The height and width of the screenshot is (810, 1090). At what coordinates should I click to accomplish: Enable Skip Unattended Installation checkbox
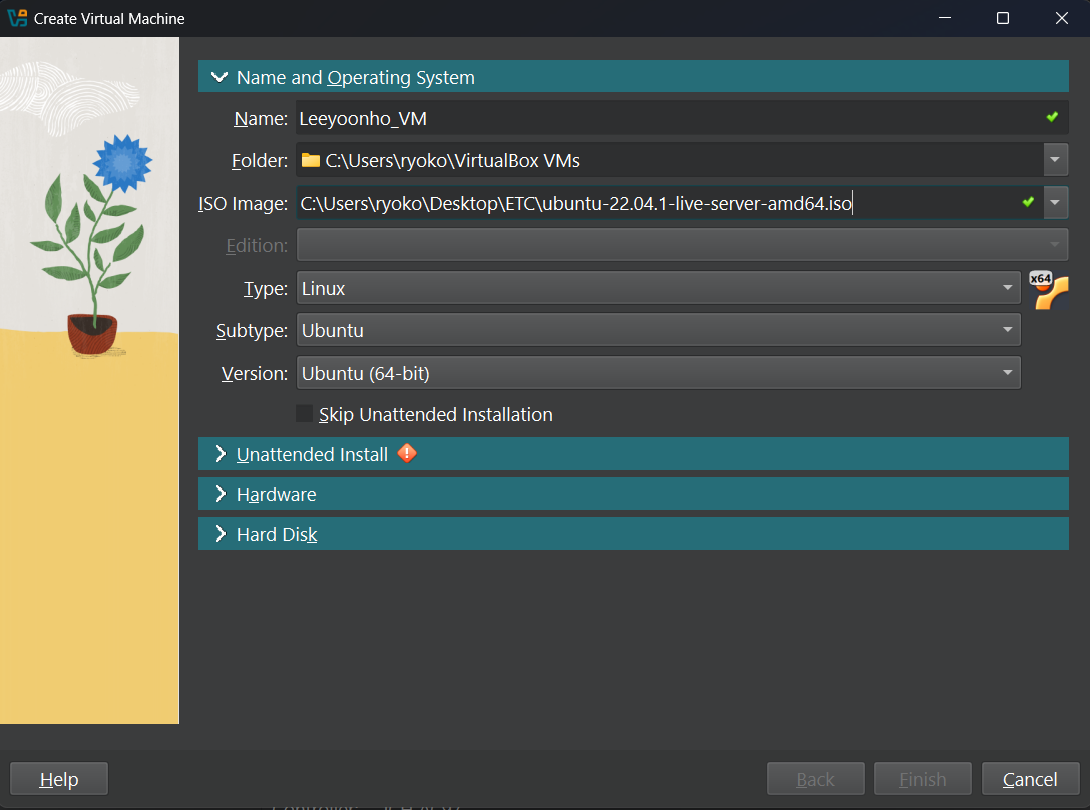305,414
